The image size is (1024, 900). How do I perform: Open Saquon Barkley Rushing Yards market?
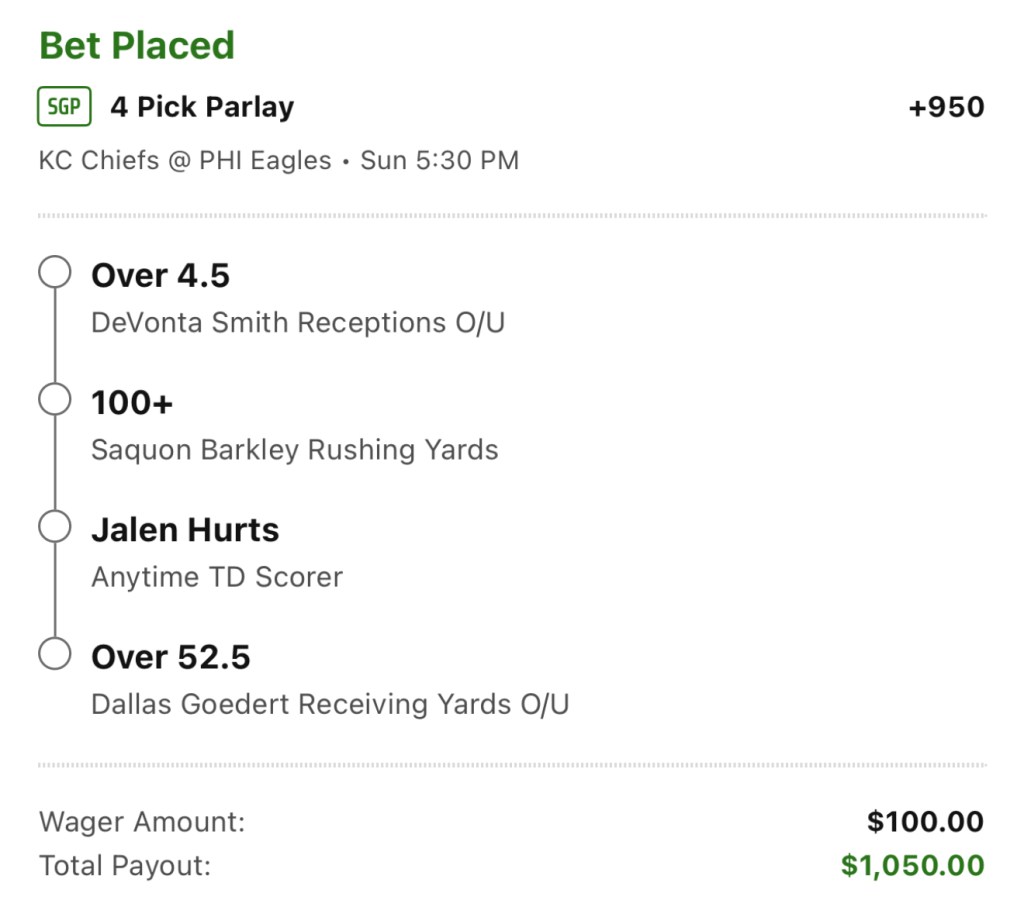(295, 450)
